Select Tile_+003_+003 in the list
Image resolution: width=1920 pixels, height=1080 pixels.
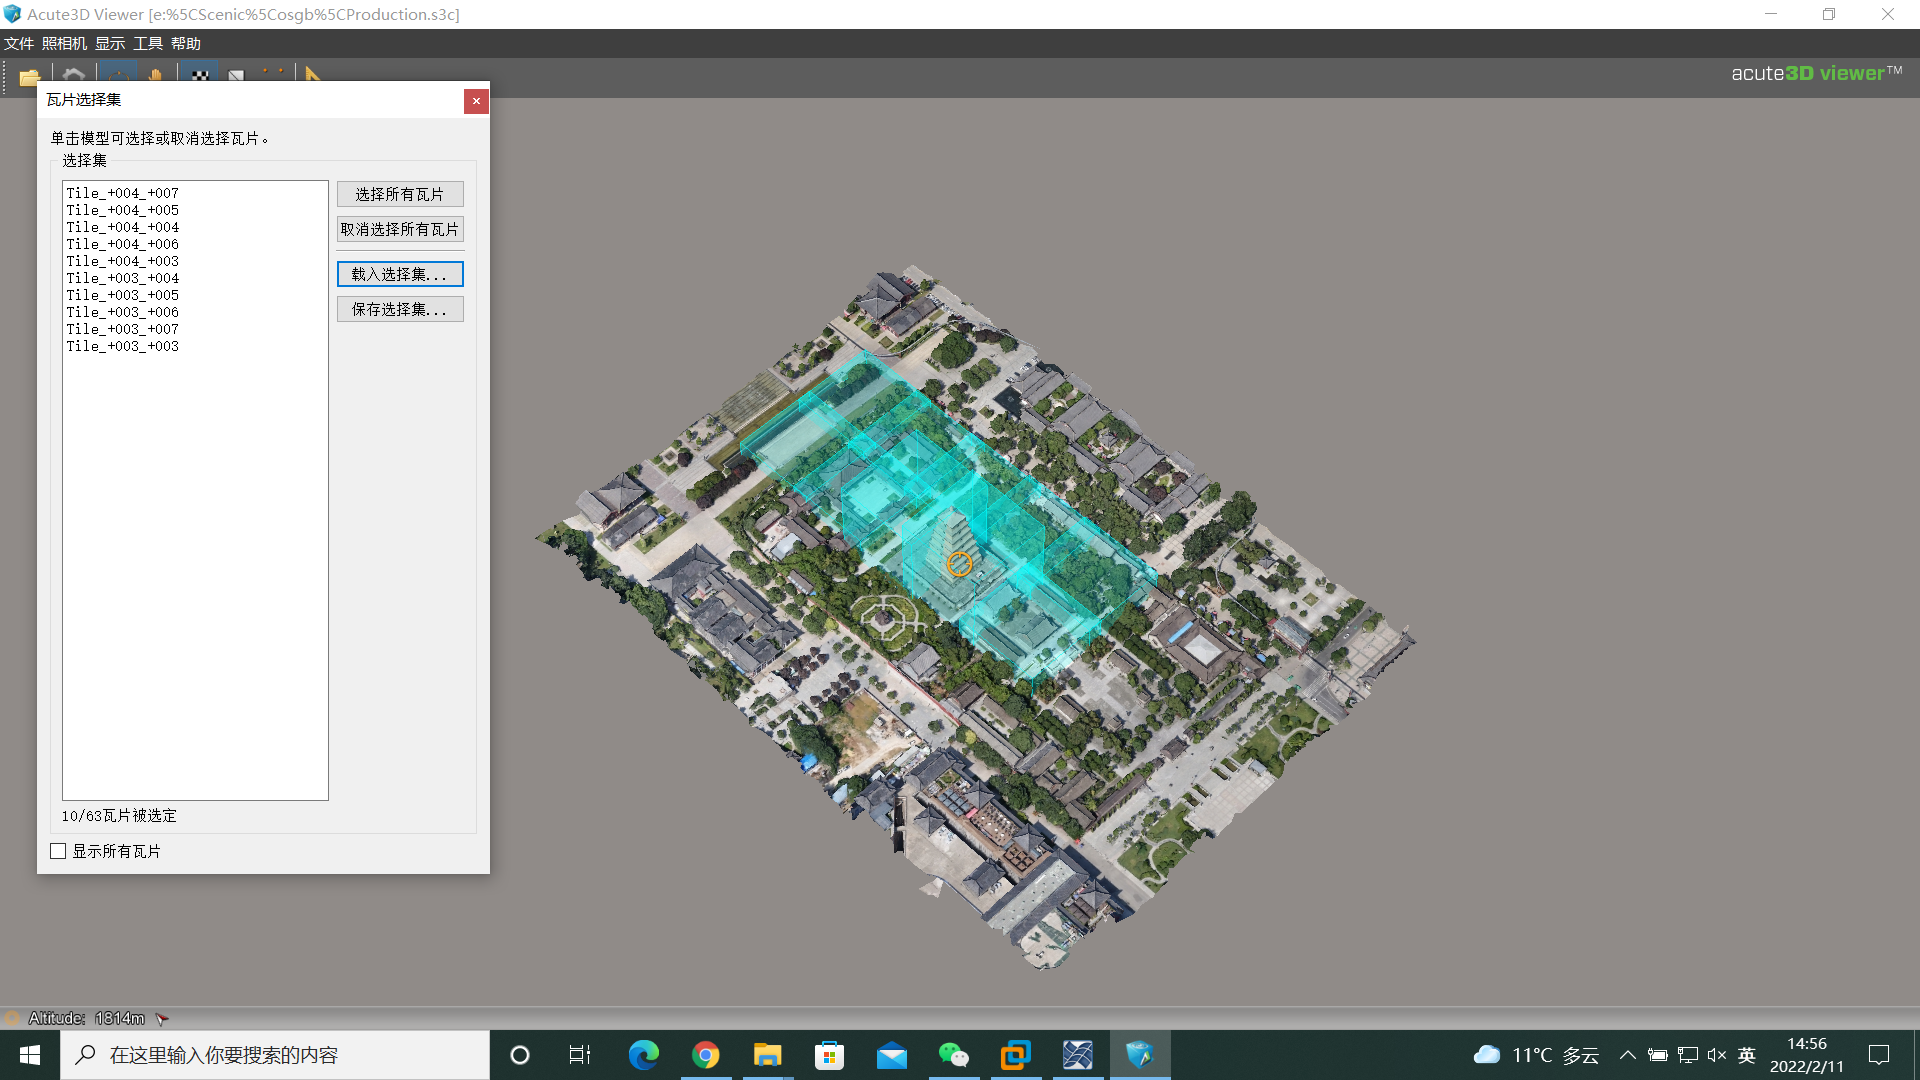coord(123,346)
